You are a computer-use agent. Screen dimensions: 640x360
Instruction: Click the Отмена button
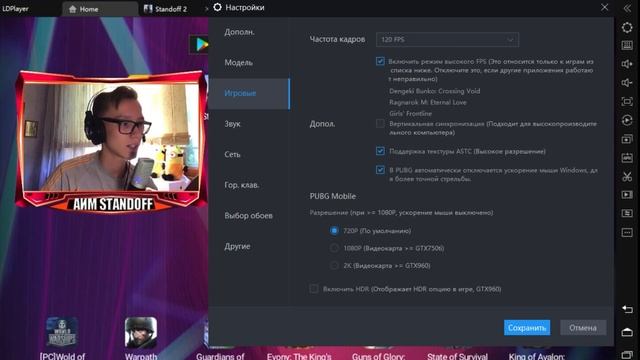click(583, 327)
